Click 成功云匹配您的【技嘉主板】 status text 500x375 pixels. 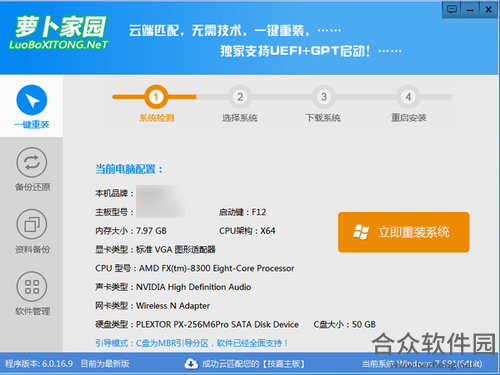point(253,364)
